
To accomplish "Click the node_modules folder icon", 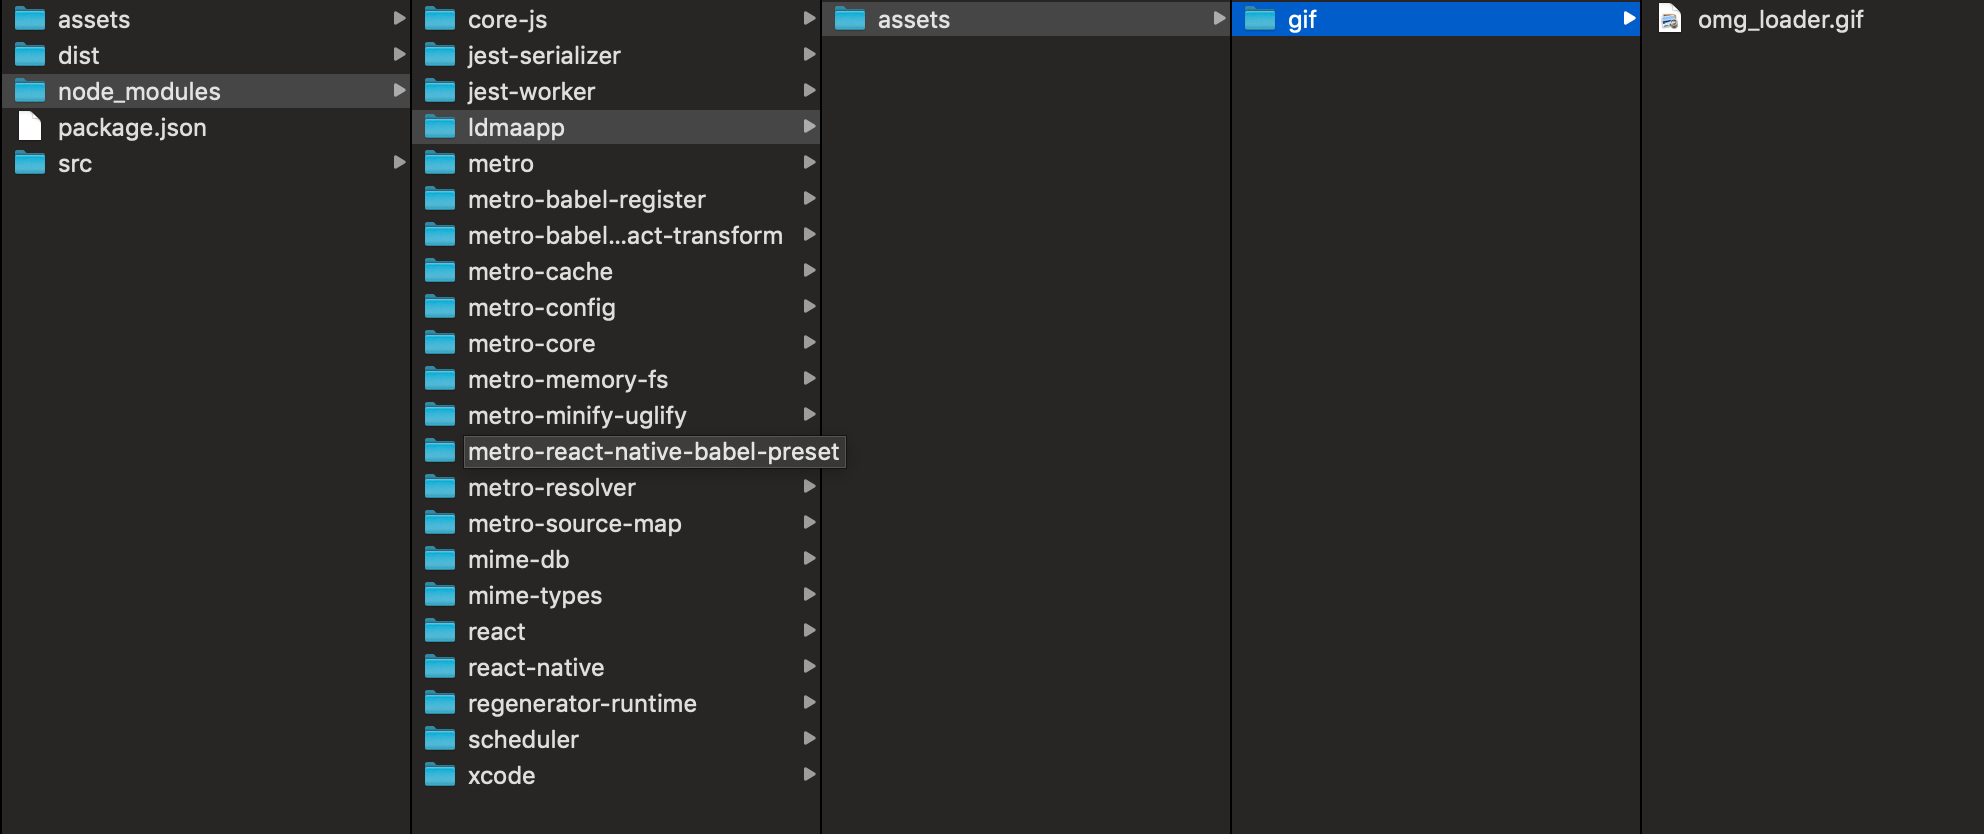I will click(x=30, y=91).
